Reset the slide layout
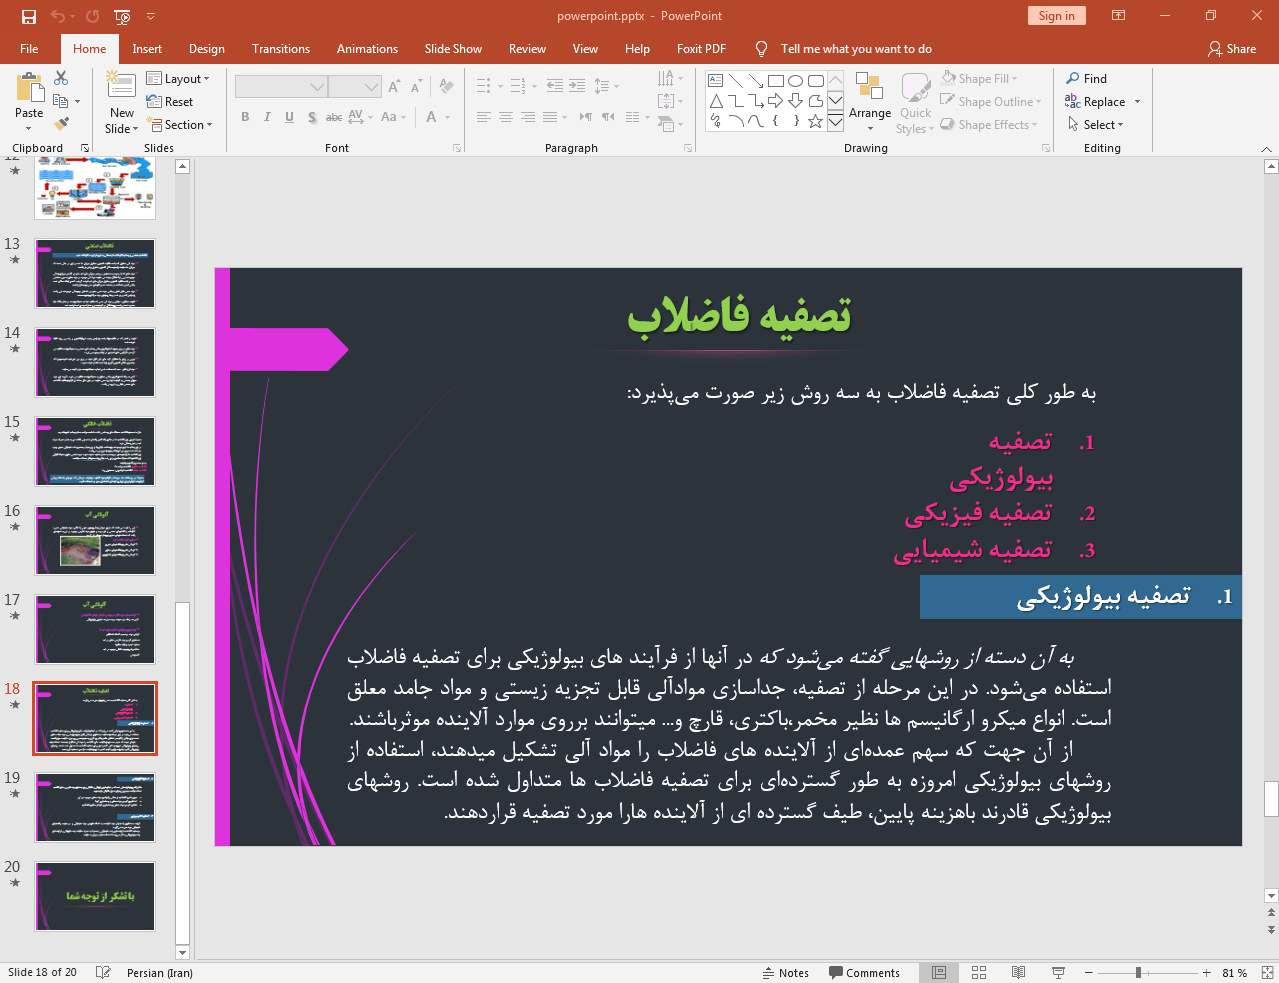This screenshot has height=983, width=1279. click(x=170, y=102)
